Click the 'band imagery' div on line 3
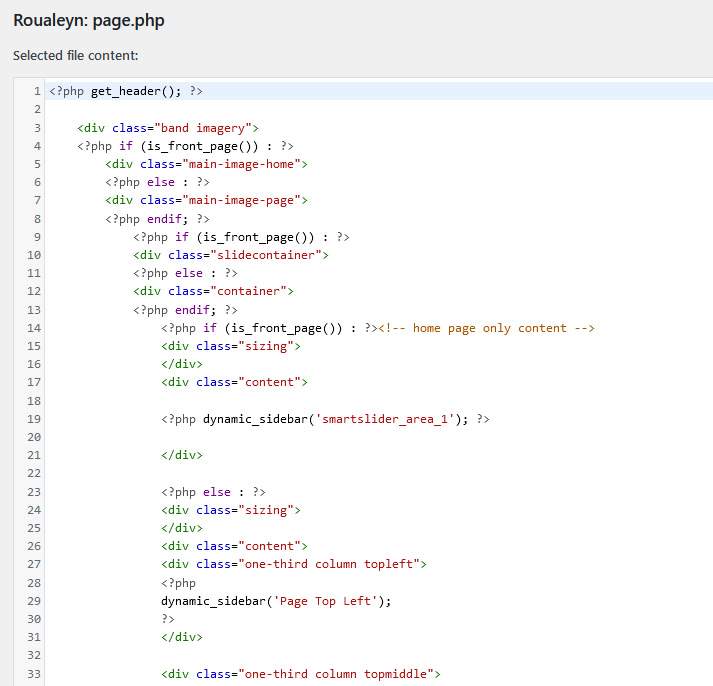The height and width of the screenshot is (686, 713). tap(168, 128)
